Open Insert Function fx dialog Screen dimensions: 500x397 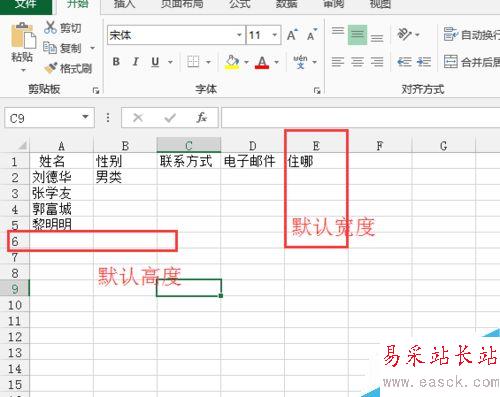pos(202,118)
